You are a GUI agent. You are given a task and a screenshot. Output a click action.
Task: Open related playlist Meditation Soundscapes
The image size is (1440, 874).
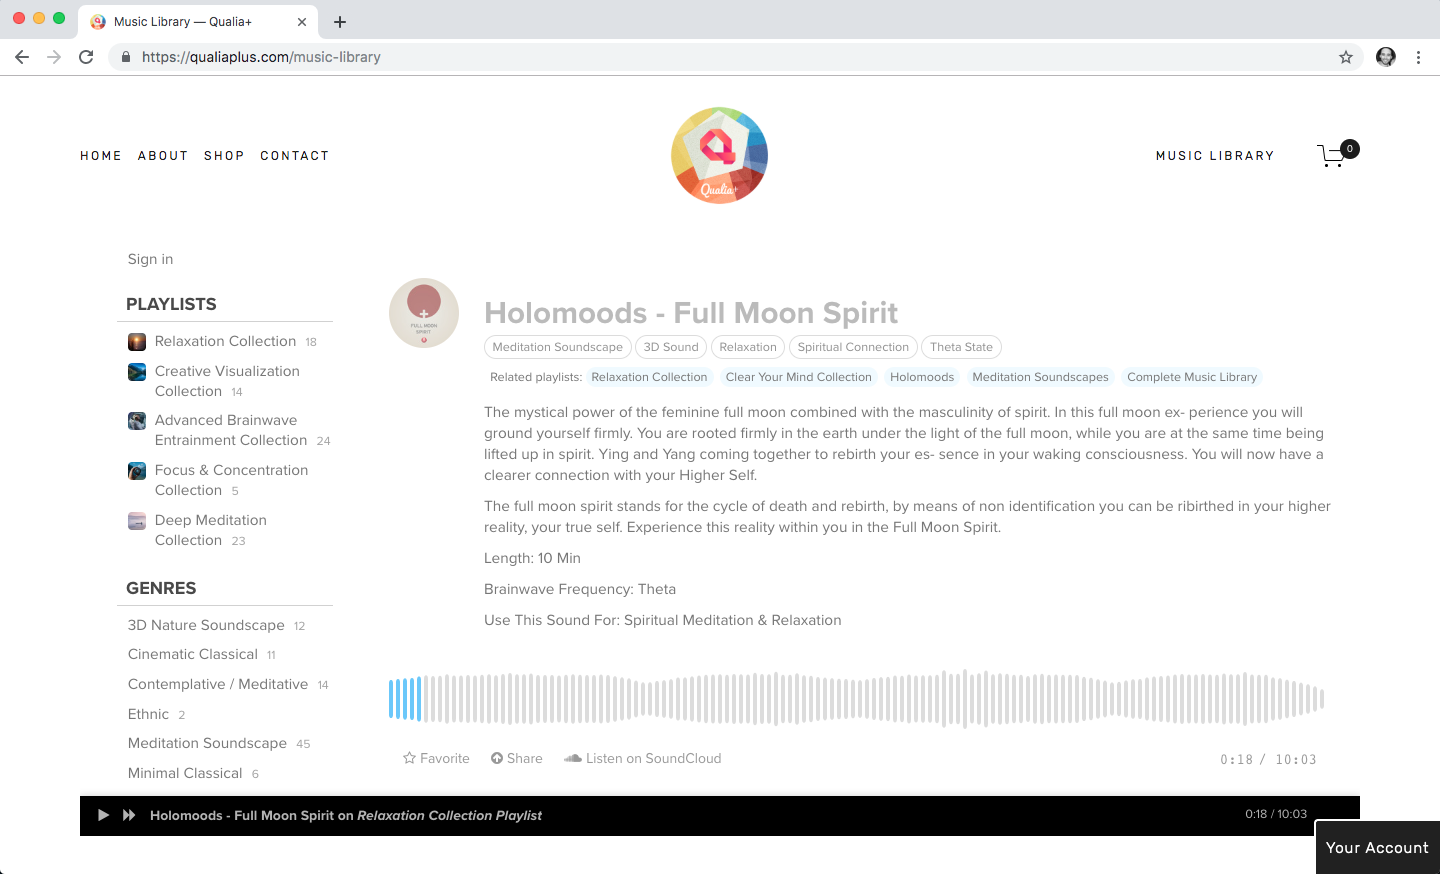pyautogui.click(x=1040, y=377)
